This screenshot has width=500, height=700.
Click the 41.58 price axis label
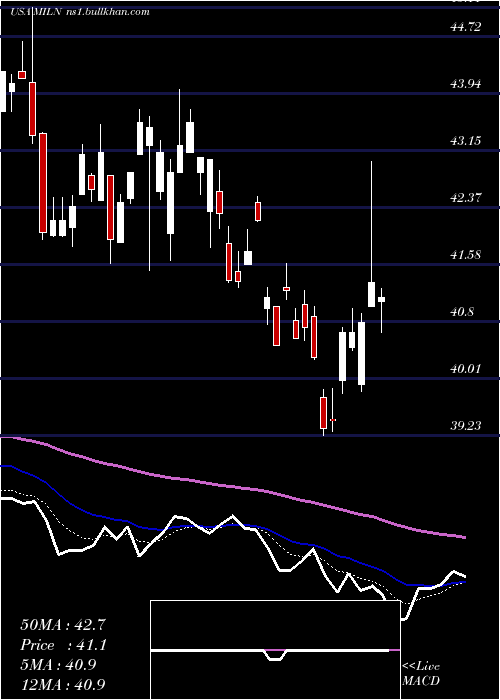(466, 254)
